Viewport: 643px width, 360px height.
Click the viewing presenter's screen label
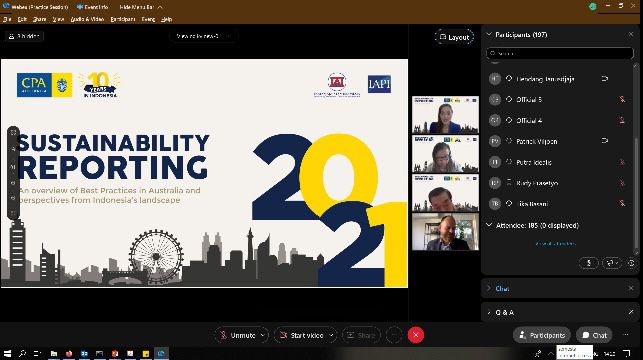pyautogui.click(x=203, y=36)
